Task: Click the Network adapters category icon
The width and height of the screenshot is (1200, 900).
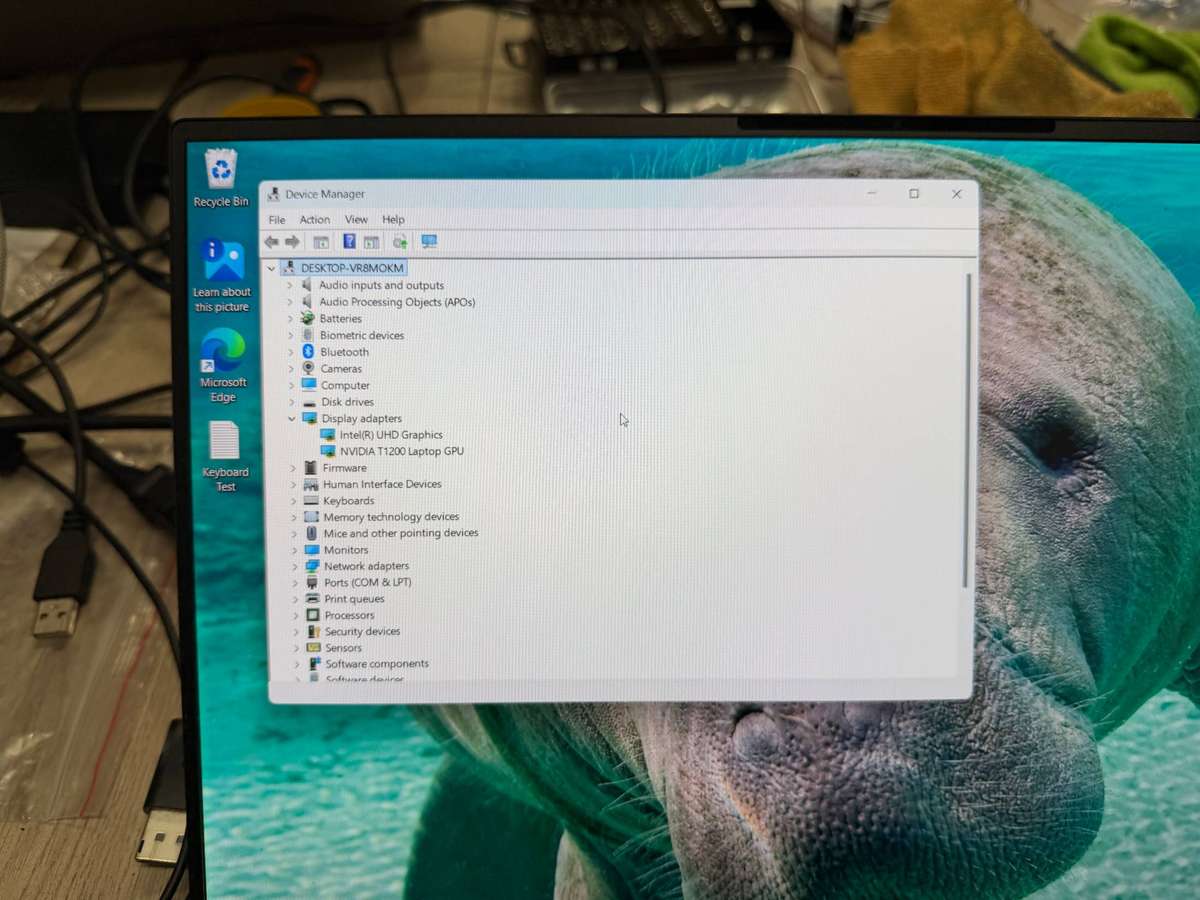Action: coord(312,566)
